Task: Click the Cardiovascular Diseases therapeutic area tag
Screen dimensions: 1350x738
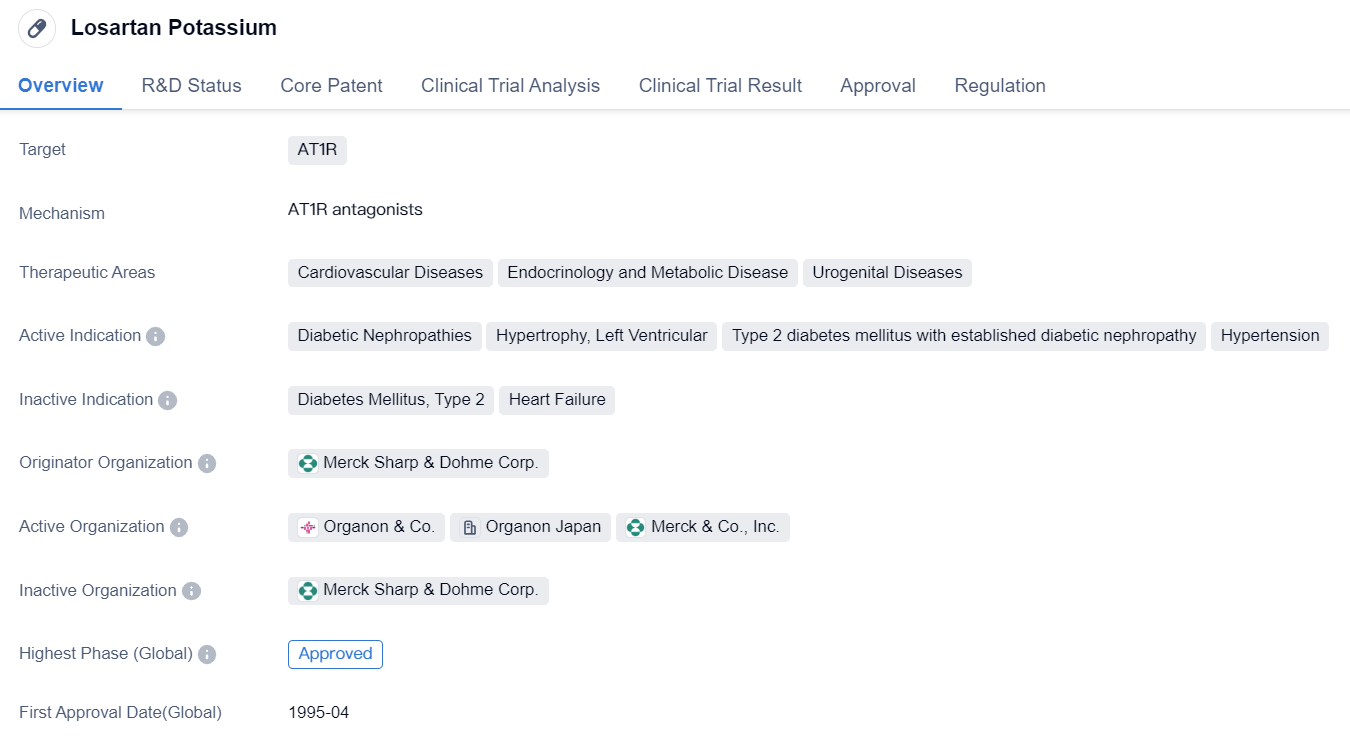Action: coord(390,273)
